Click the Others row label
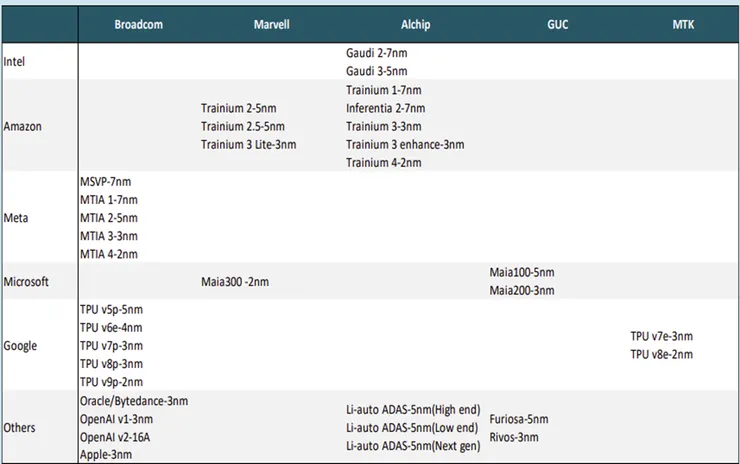The width and height of the screenshot is (740, 464). (21, 428)
